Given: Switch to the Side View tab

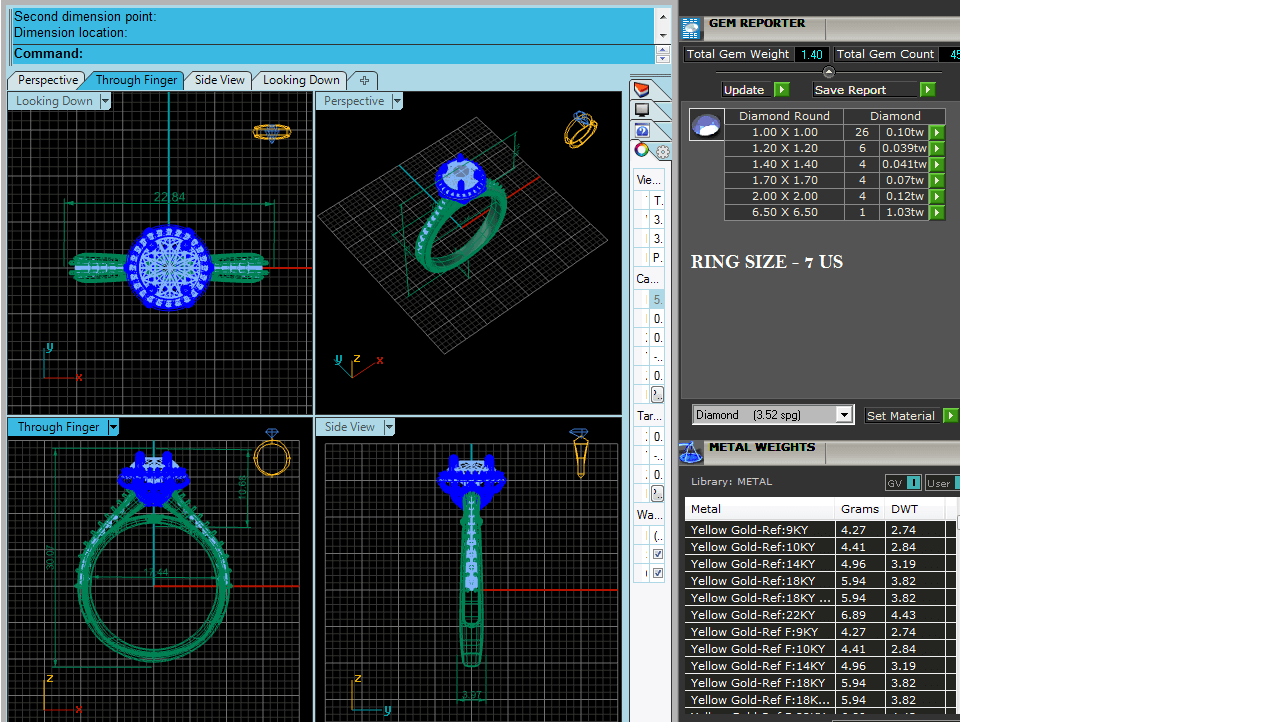Looking at the screenshot, I should click(219, 80).
